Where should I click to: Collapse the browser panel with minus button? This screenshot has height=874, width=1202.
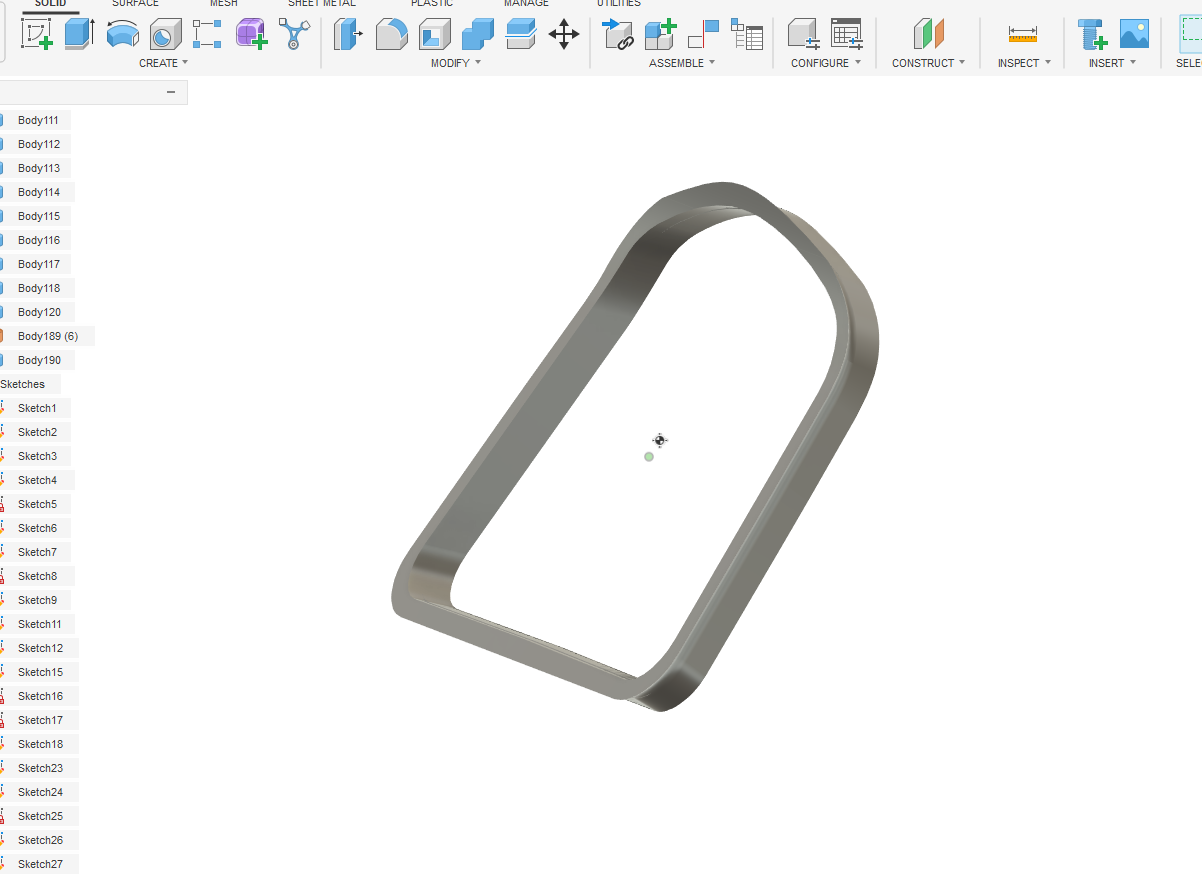[171, 92]
